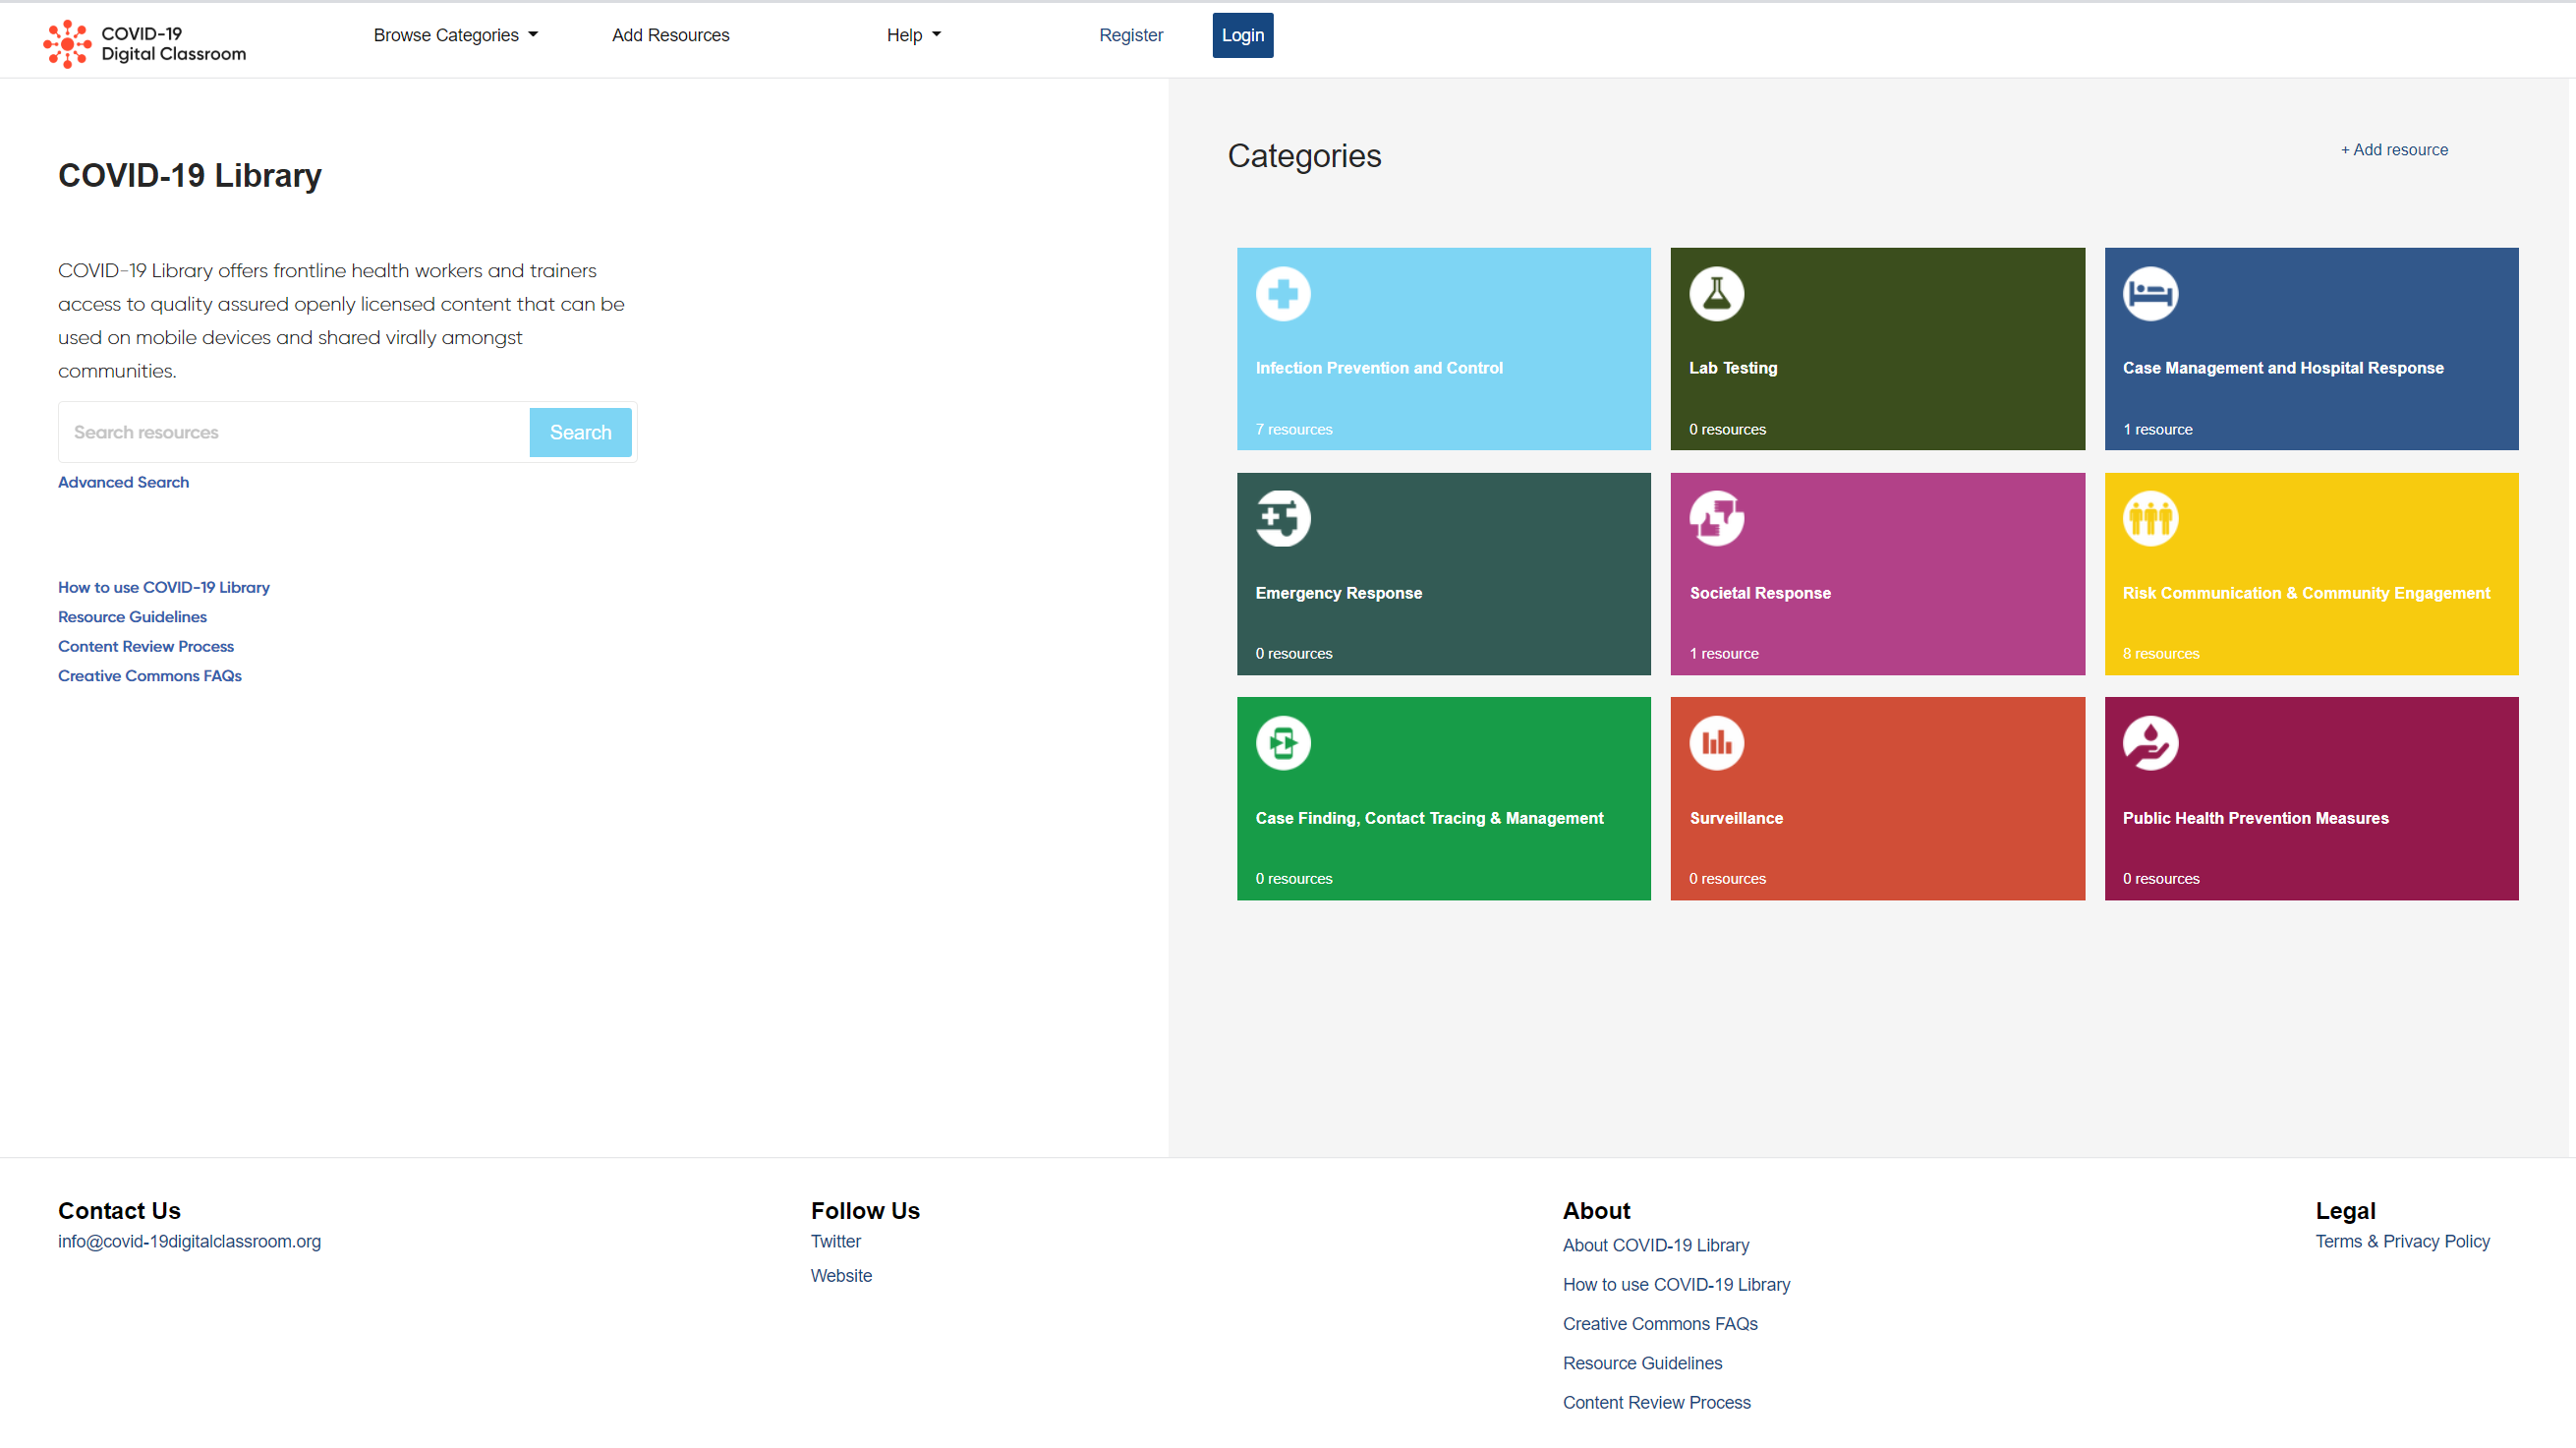Click the '8 resources' count text
This screenshot has width=2576, height=1448.
[2160, 653]
